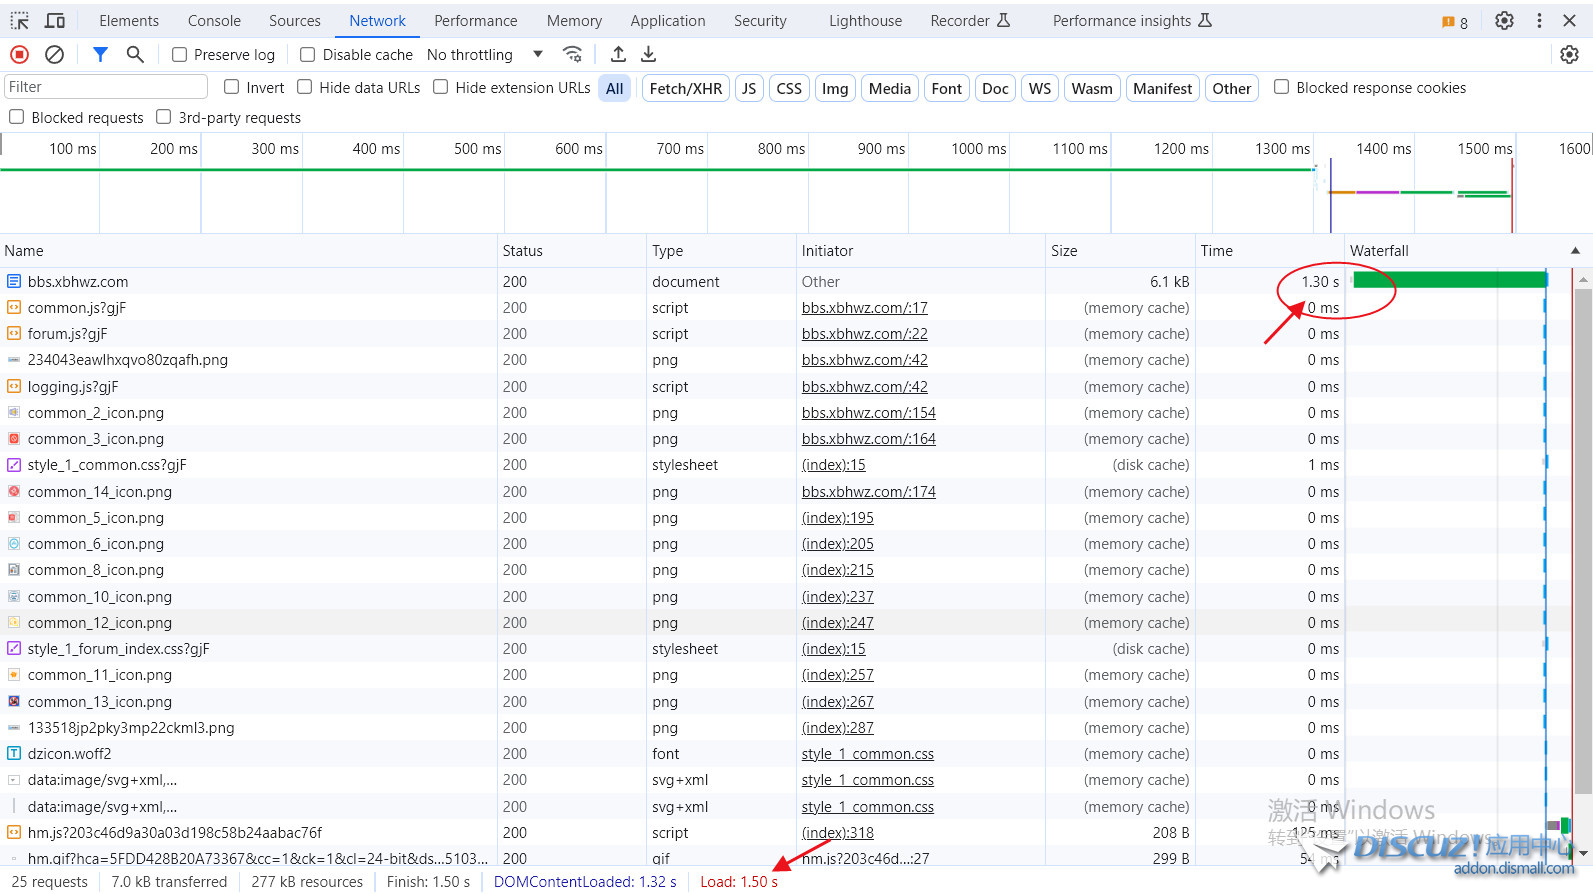The image size is (1593, 894).
Task: Select the hm.js script file icon
Action: 14,833
